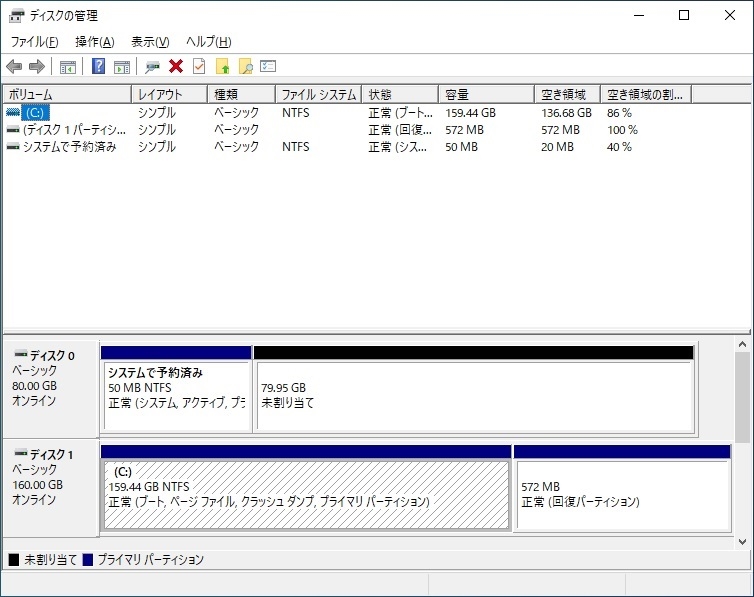The height and width of the screenshot is (597, 754).
Task: Maximize the Disk Management window
Action: pos(684,15)
